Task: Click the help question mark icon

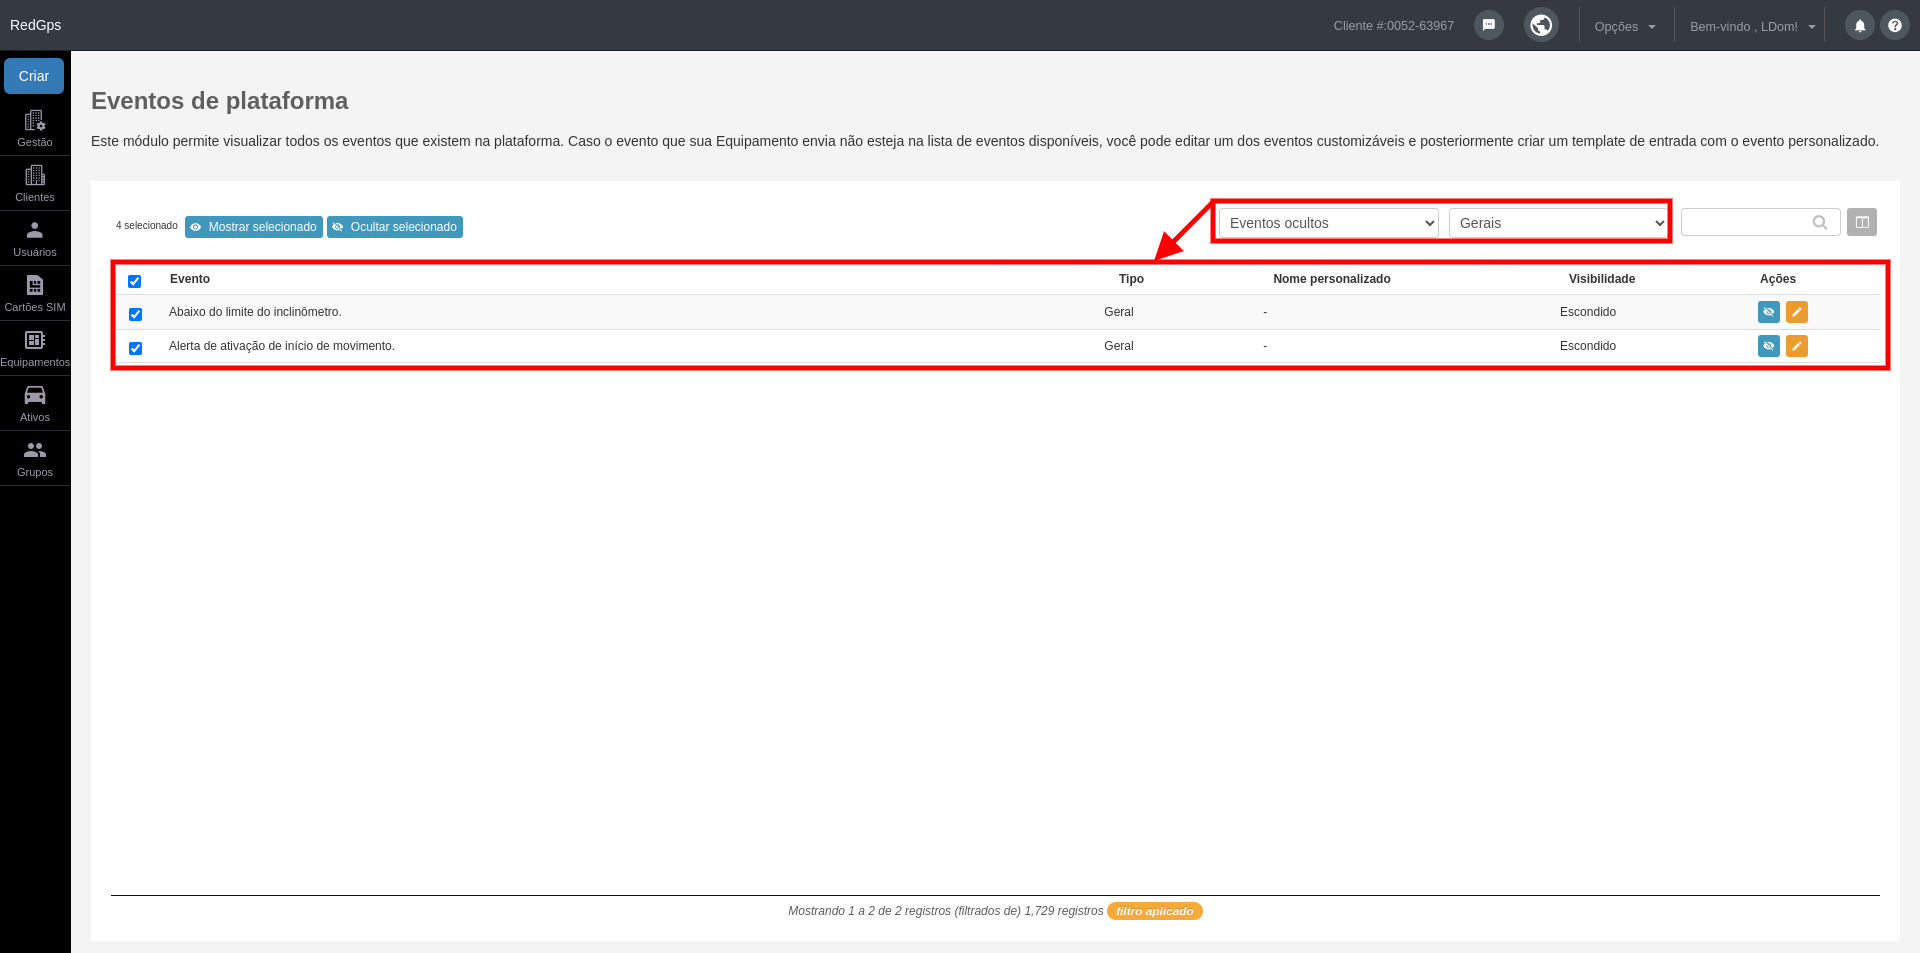Action: coord(1895,26)
